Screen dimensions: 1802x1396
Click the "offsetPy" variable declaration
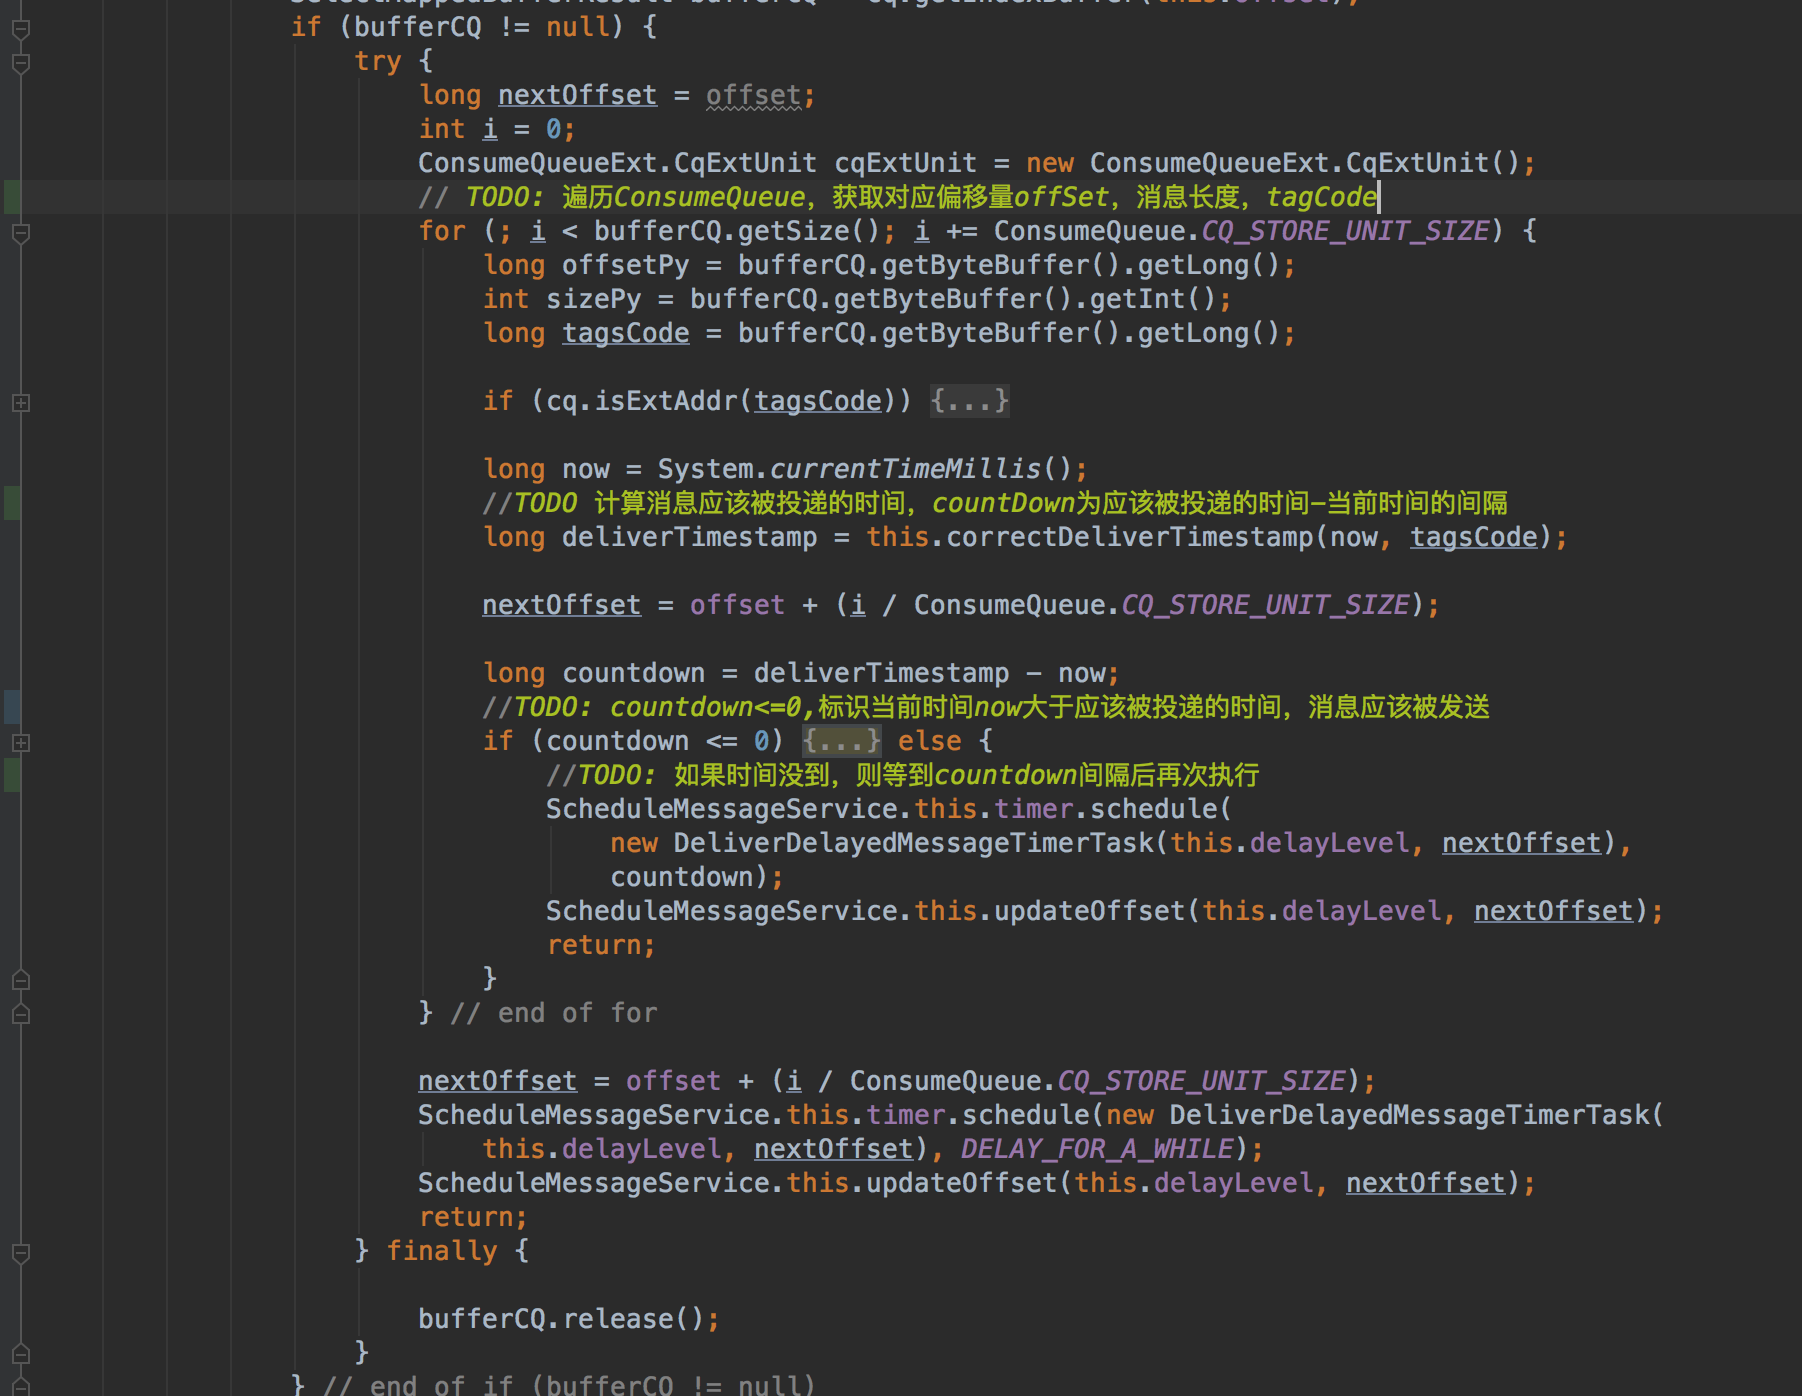pyautogui.click(x=626, y=265)
